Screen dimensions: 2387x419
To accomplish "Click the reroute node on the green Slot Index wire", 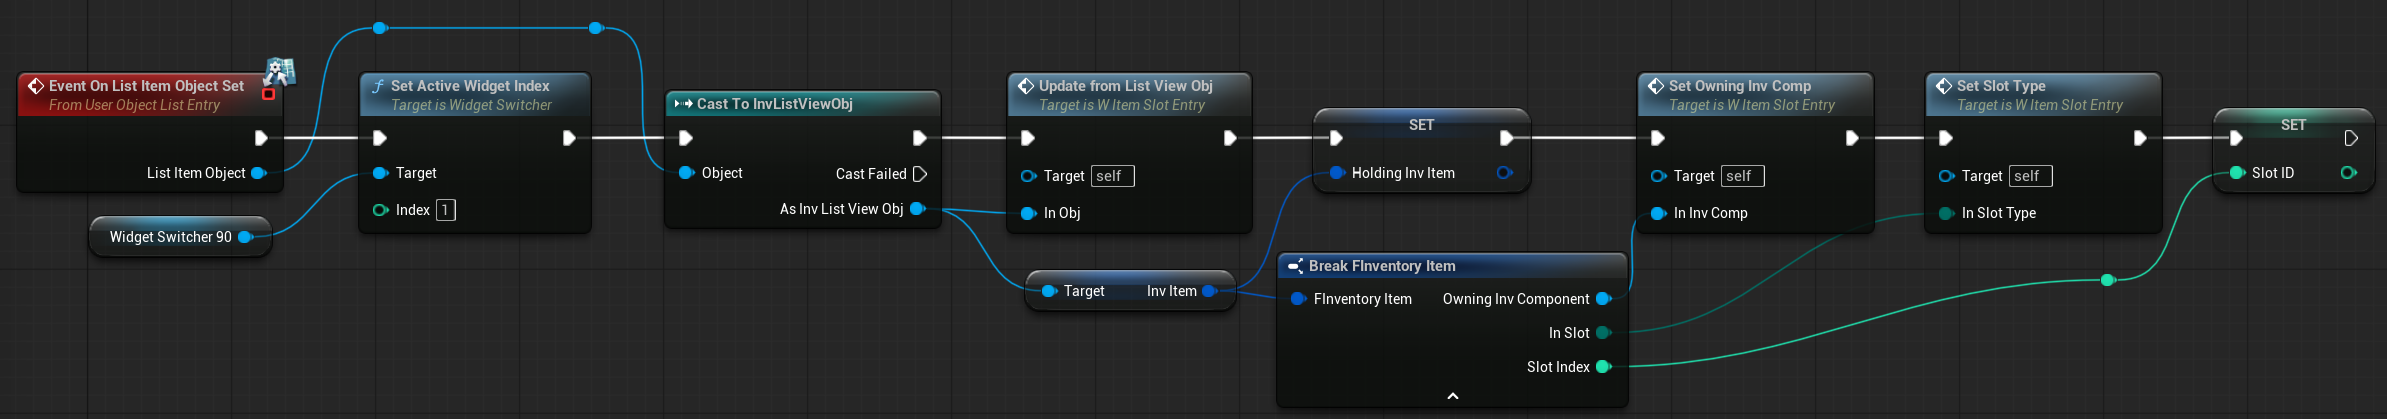I will coord(2108,280).
